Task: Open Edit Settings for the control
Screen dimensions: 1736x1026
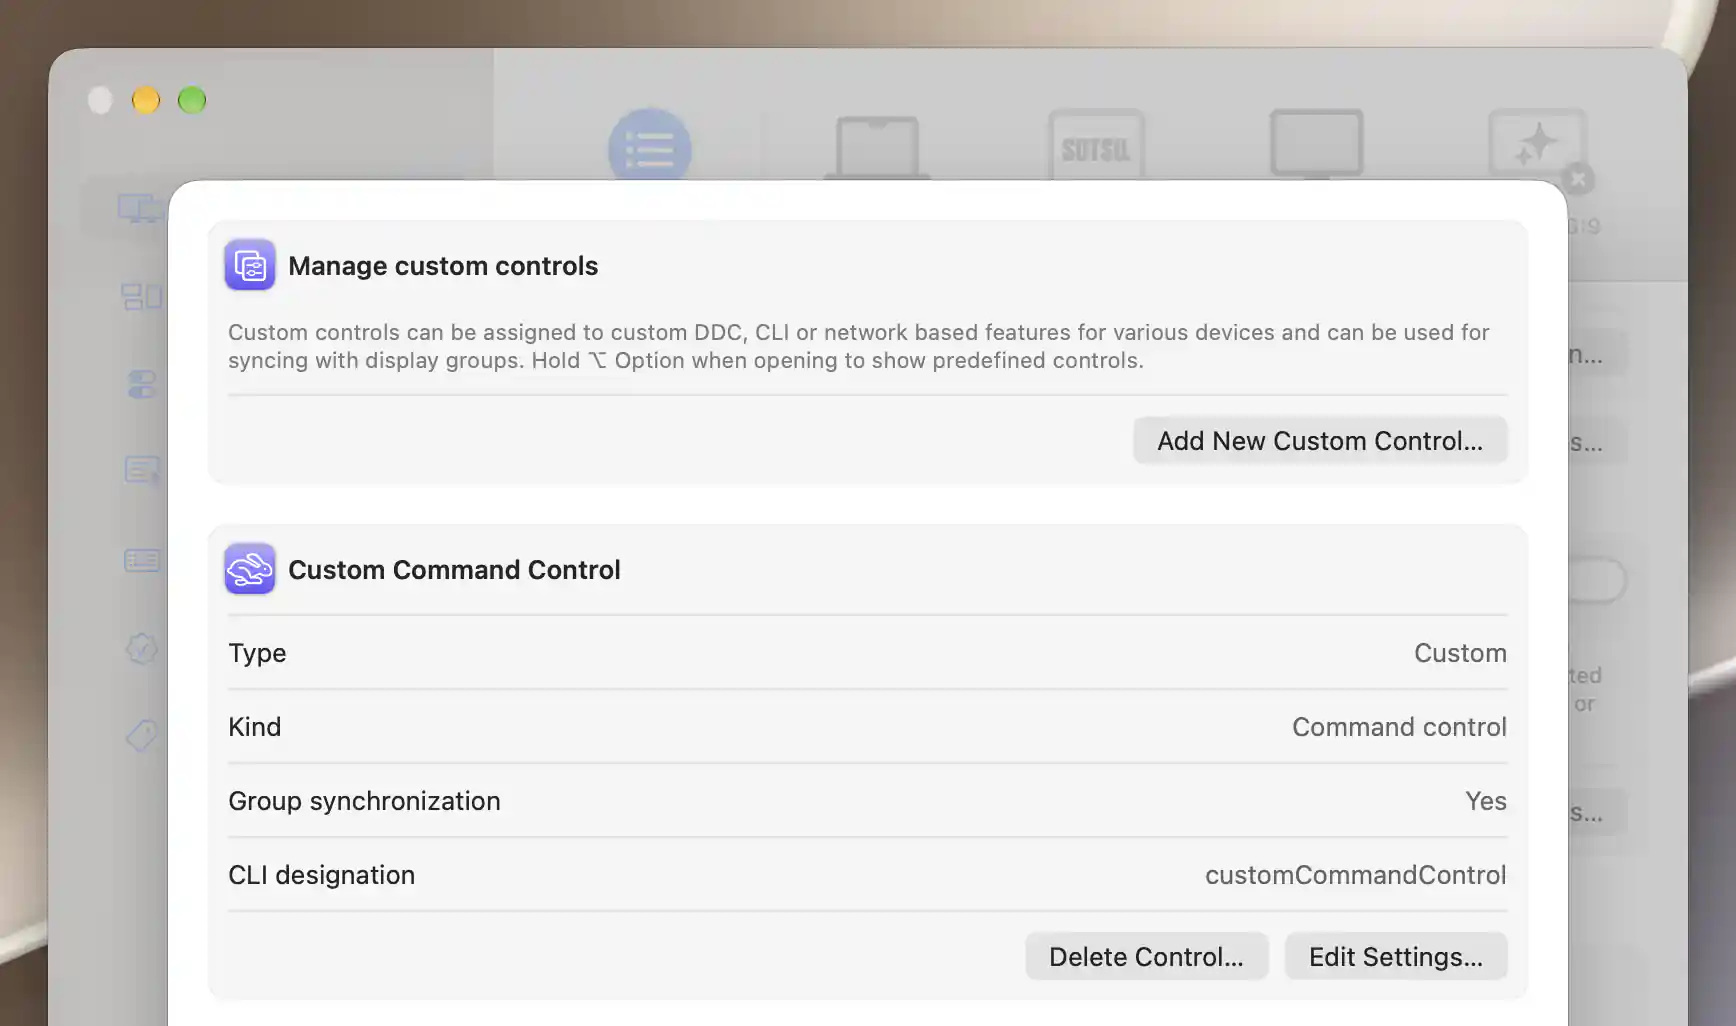Action: coord(1395,957)
